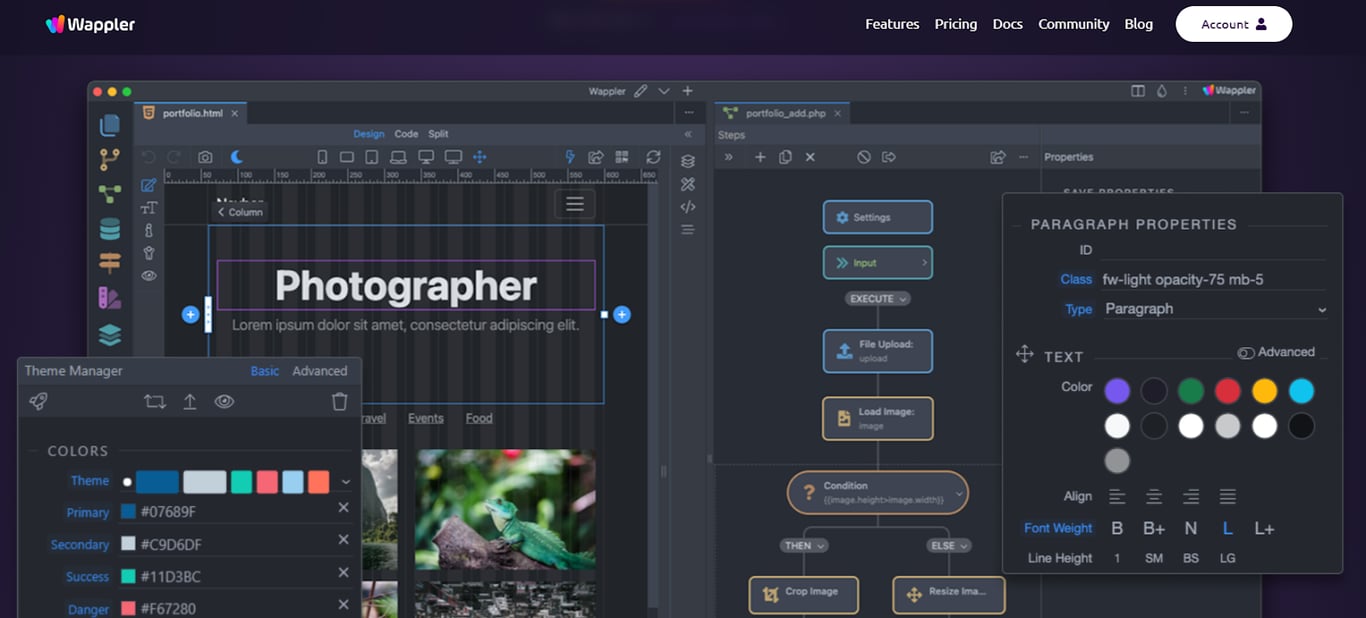Expand the Theme palette dropdown arrow
The height and width of the screenshot is (618, 1366).
(x=345, y=482)
